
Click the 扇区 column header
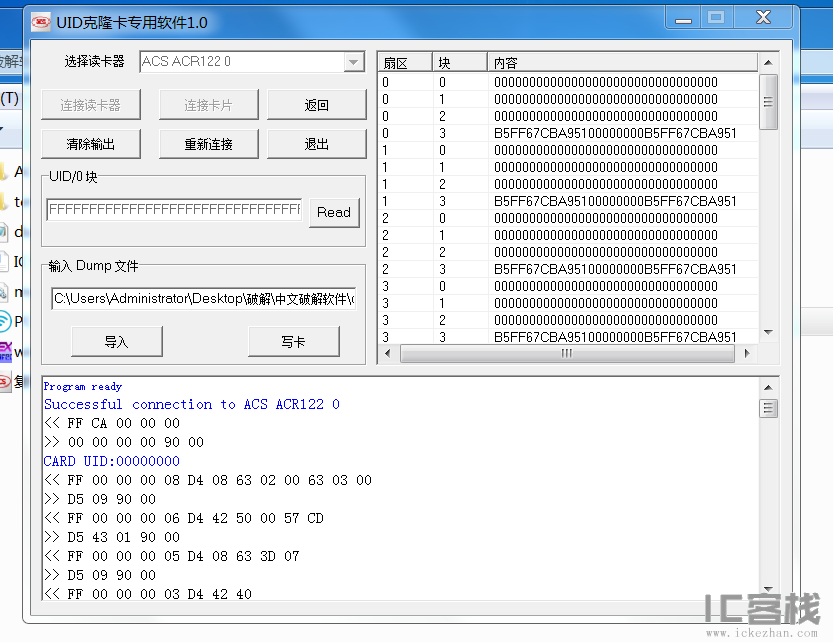(404, 63)
